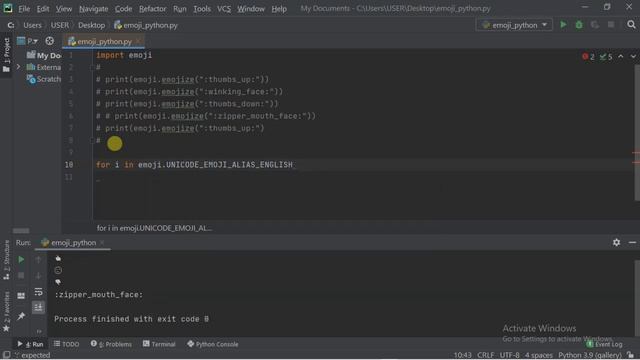Image resolution: width=640 pixels, height=360 pixels.
Task: Toggle scroll to end in Run console
Action: pos(38,307)
